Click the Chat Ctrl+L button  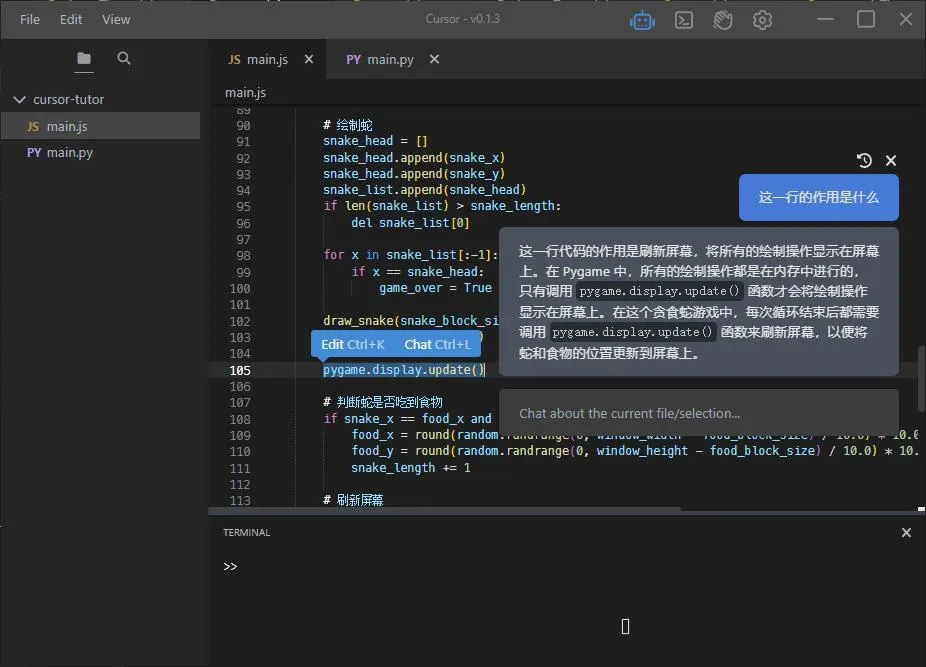(437, 344)
